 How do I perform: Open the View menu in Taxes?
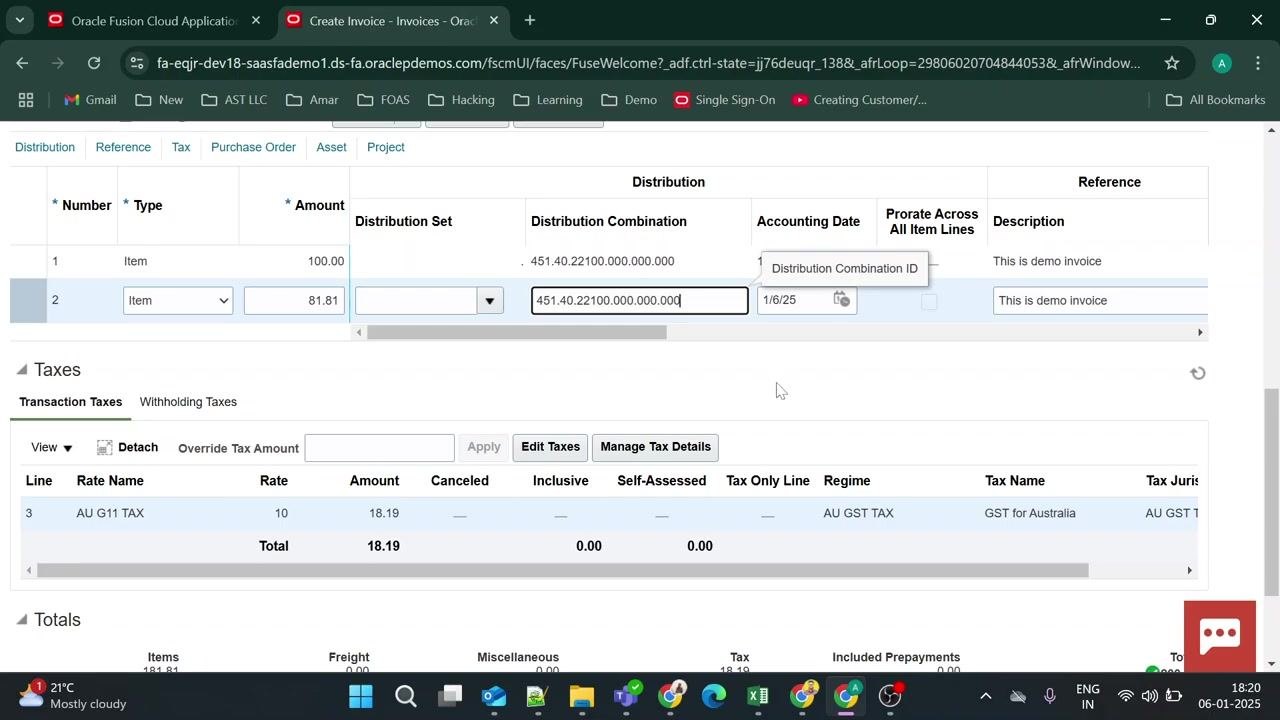(52, 448)
